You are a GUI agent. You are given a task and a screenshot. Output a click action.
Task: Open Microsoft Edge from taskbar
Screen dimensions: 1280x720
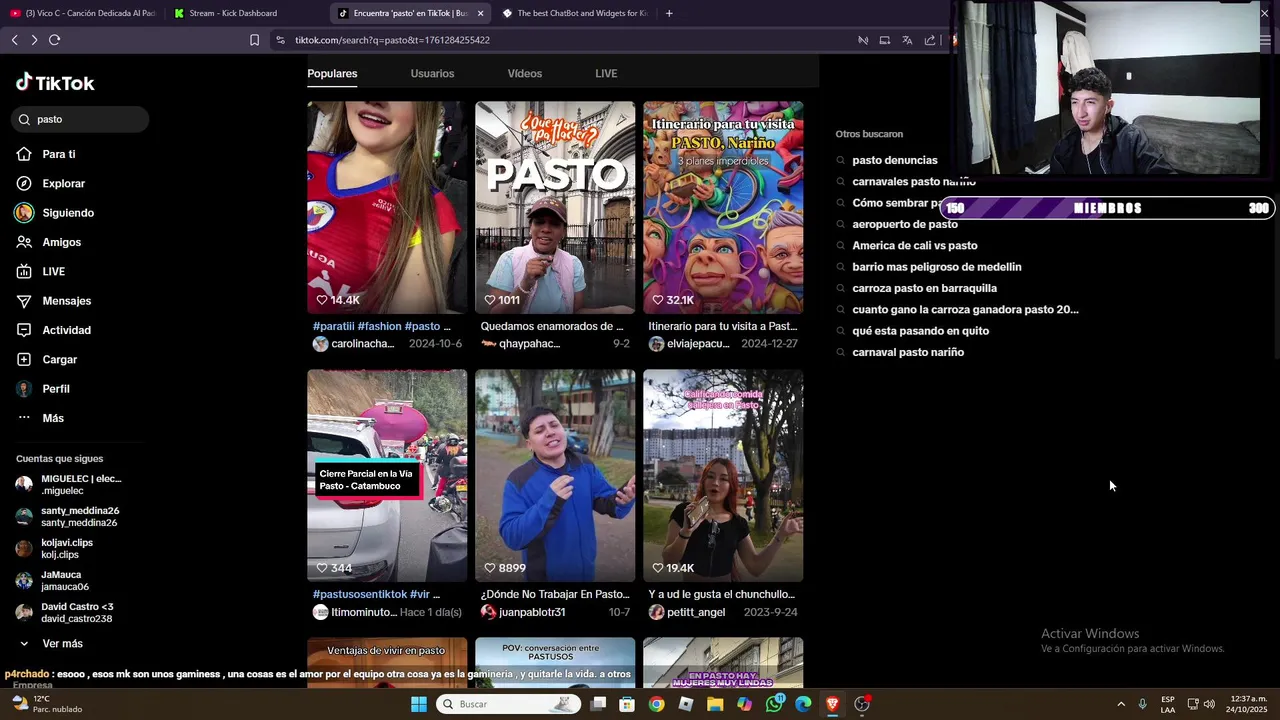[x=803, y=704]
